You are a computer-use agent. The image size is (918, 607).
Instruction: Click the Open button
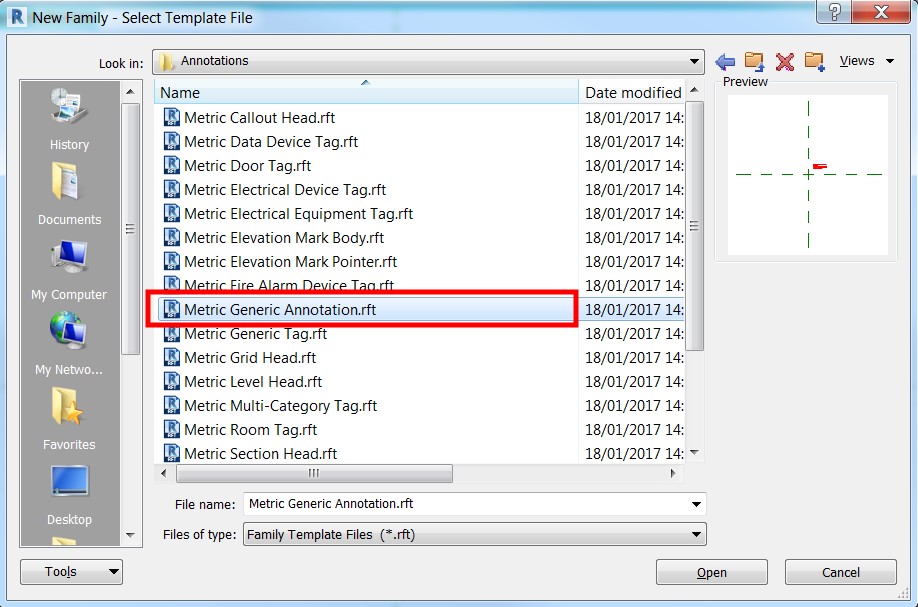coord(711,572)
